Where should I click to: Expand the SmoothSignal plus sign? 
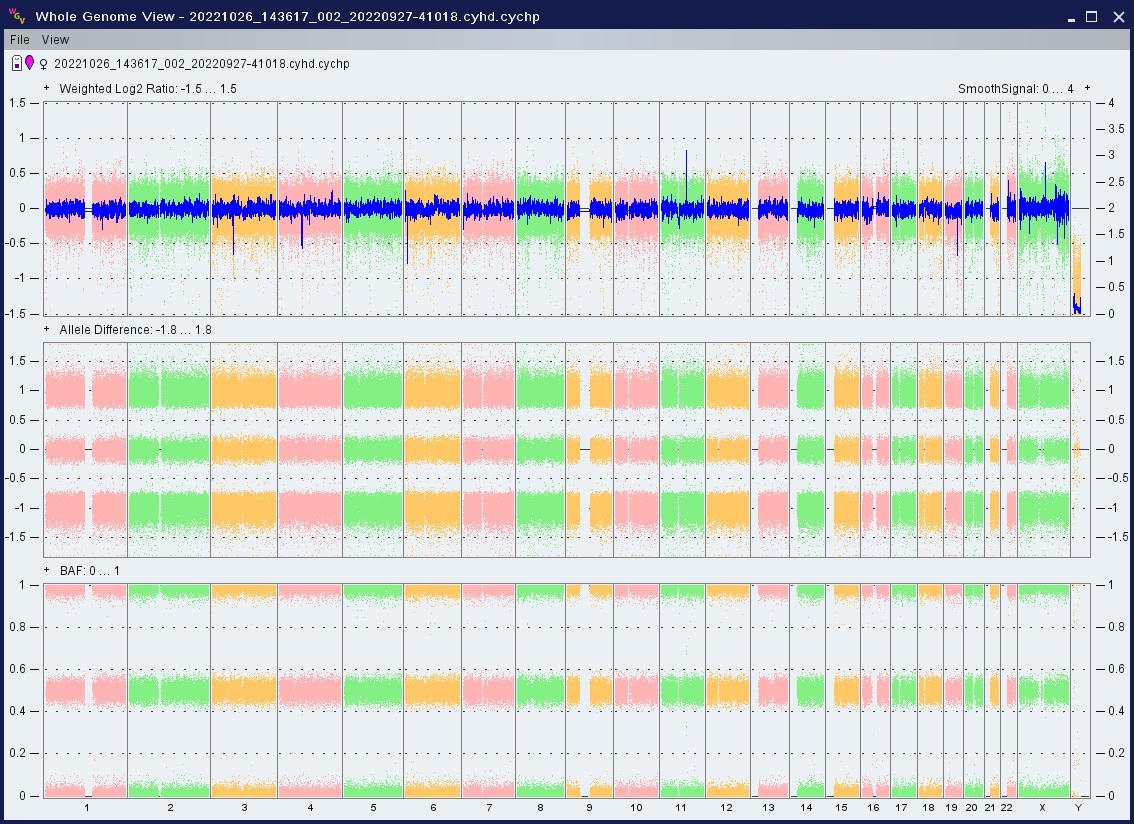point(1087,88)
